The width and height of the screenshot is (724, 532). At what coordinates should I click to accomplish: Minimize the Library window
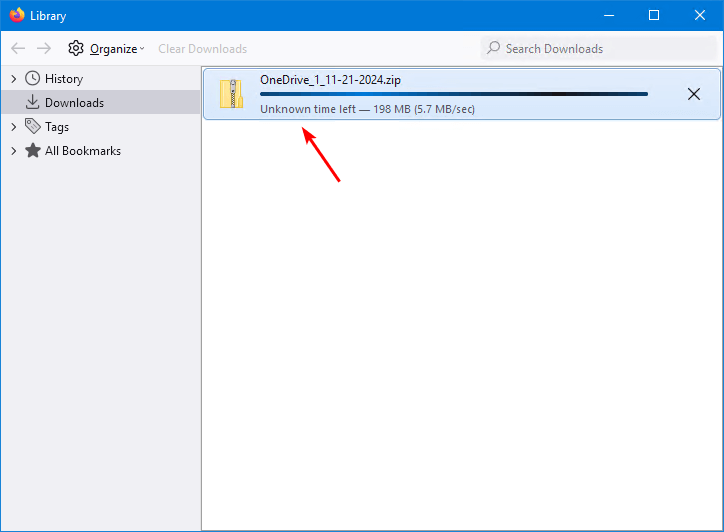(609, 15)
